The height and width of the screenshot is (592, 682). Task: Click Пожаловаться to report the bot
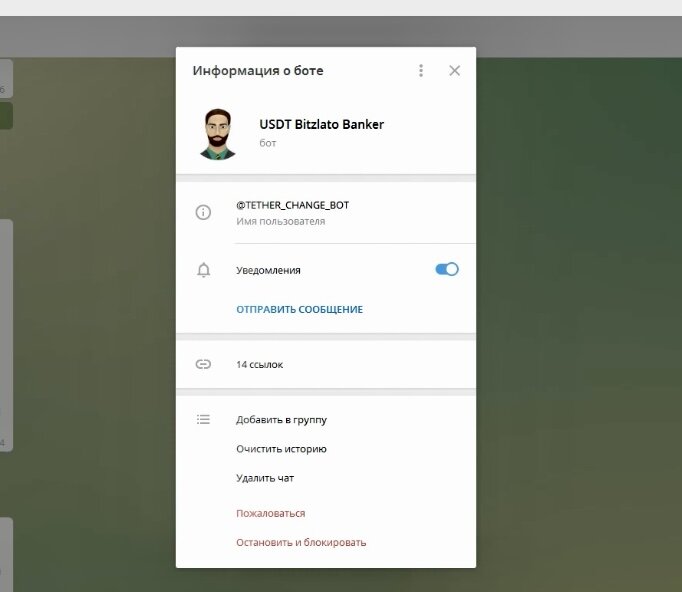click(x=271, y=513)
